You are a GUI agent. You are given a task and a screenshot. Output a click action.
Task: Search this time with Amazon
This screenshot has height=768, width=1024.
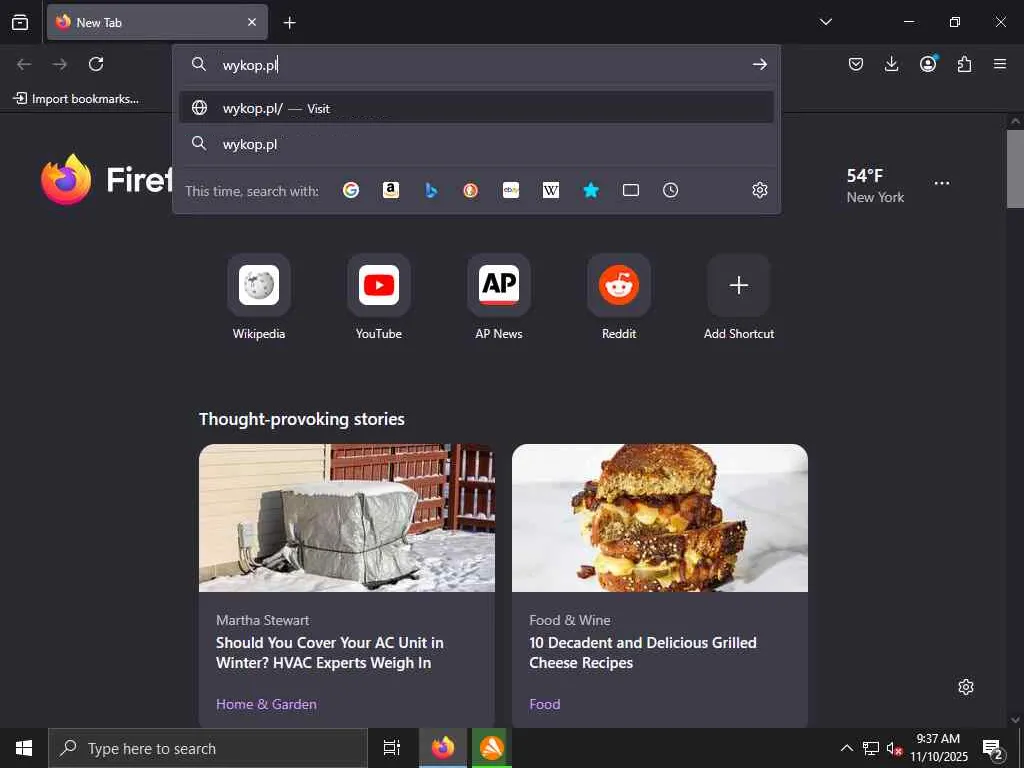pyautogui.click(x=391, y=190)
